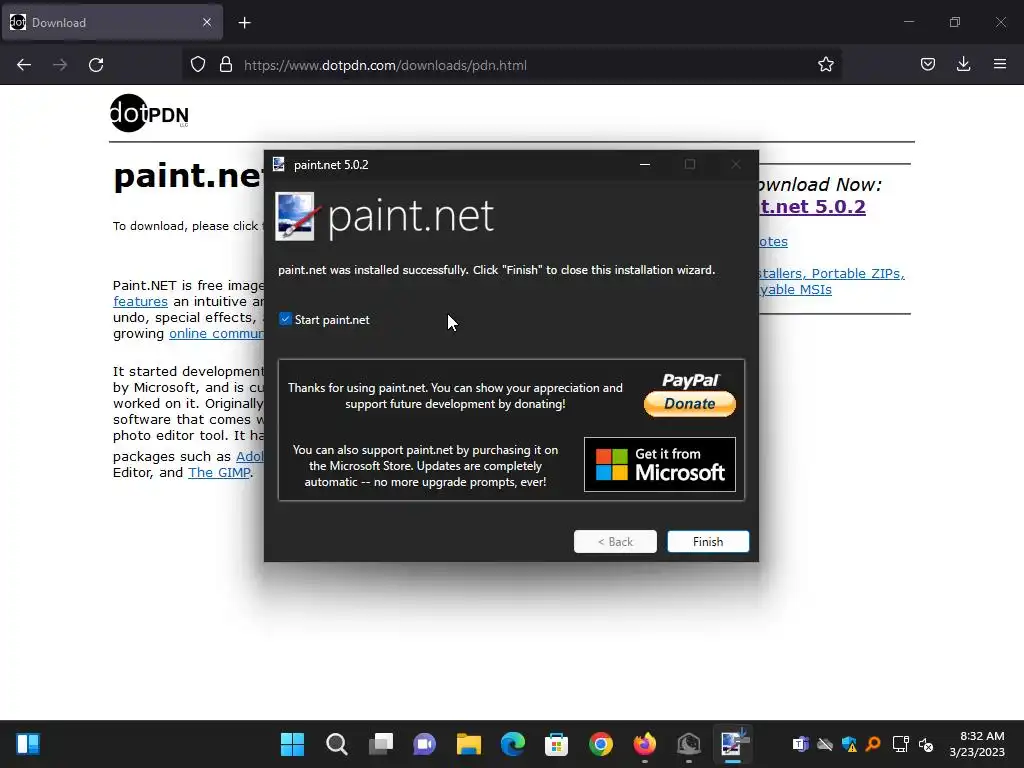The width and height of the screenshot is (1024, 768).
Task: Switch to Firefox in taskbar
Action: point(645,744)
